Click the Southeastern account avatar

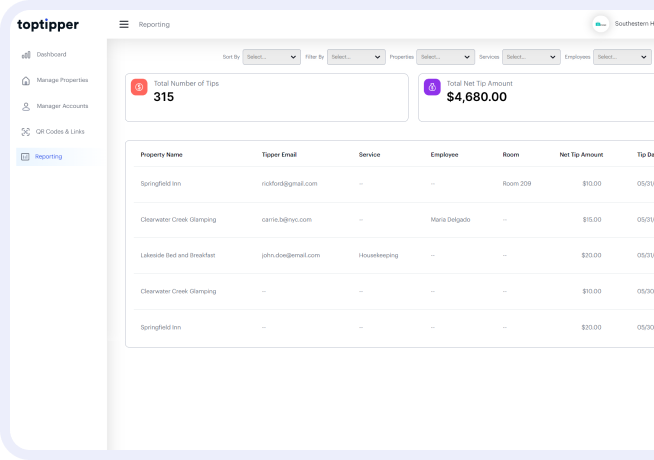[x=601, y=24]
